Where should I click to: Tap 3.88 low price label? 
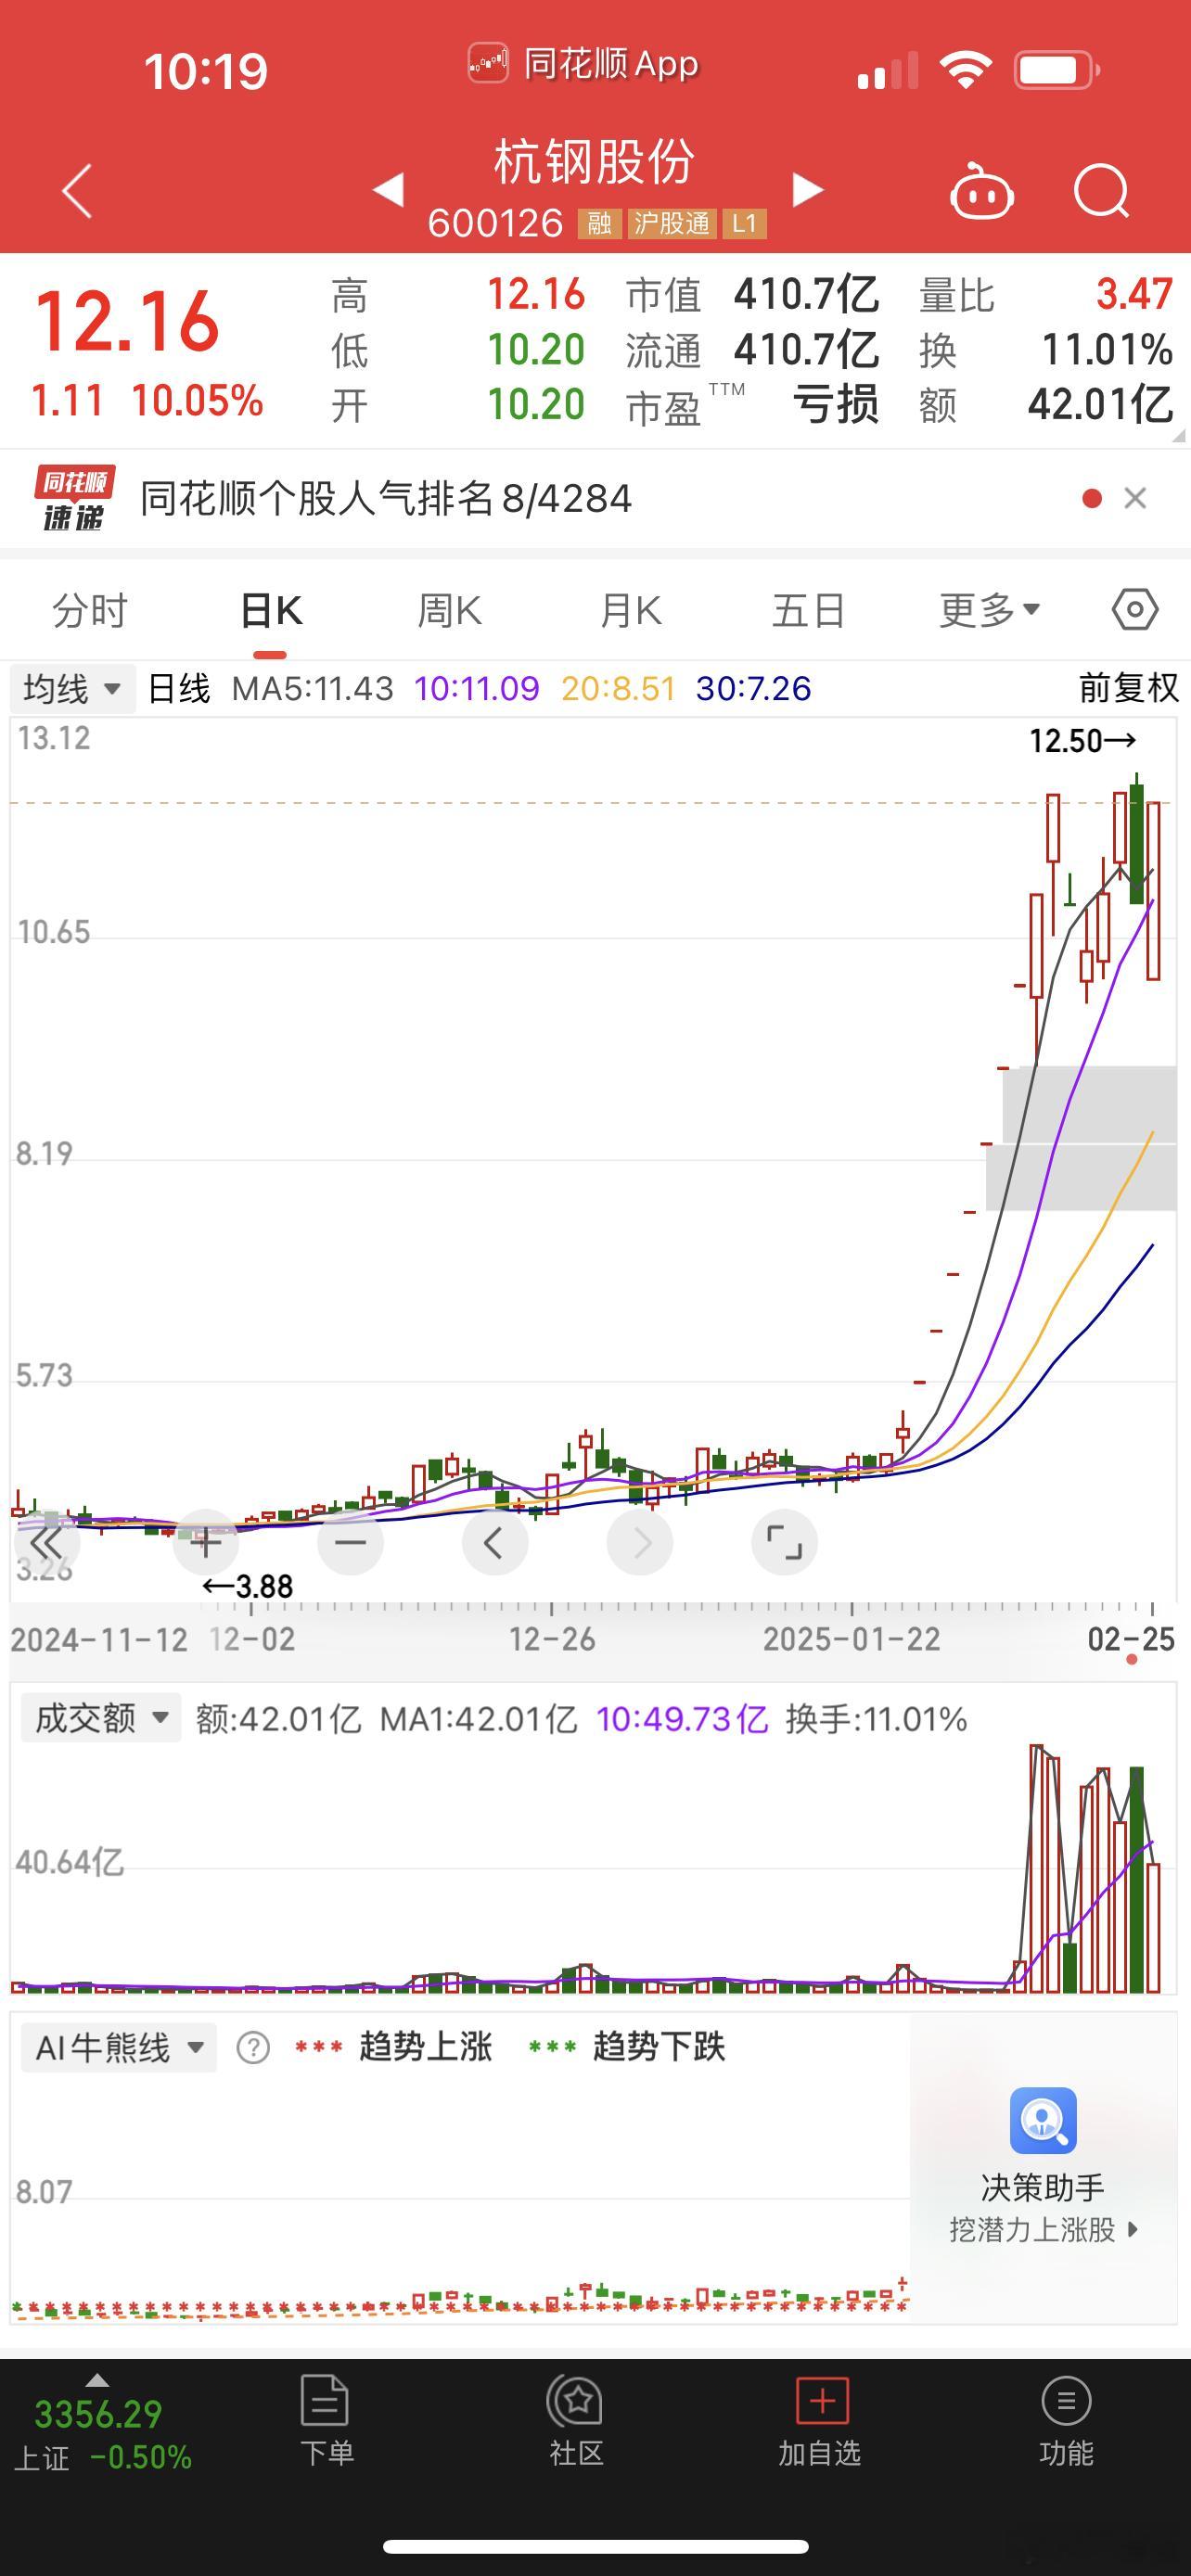click(248, 1586)
